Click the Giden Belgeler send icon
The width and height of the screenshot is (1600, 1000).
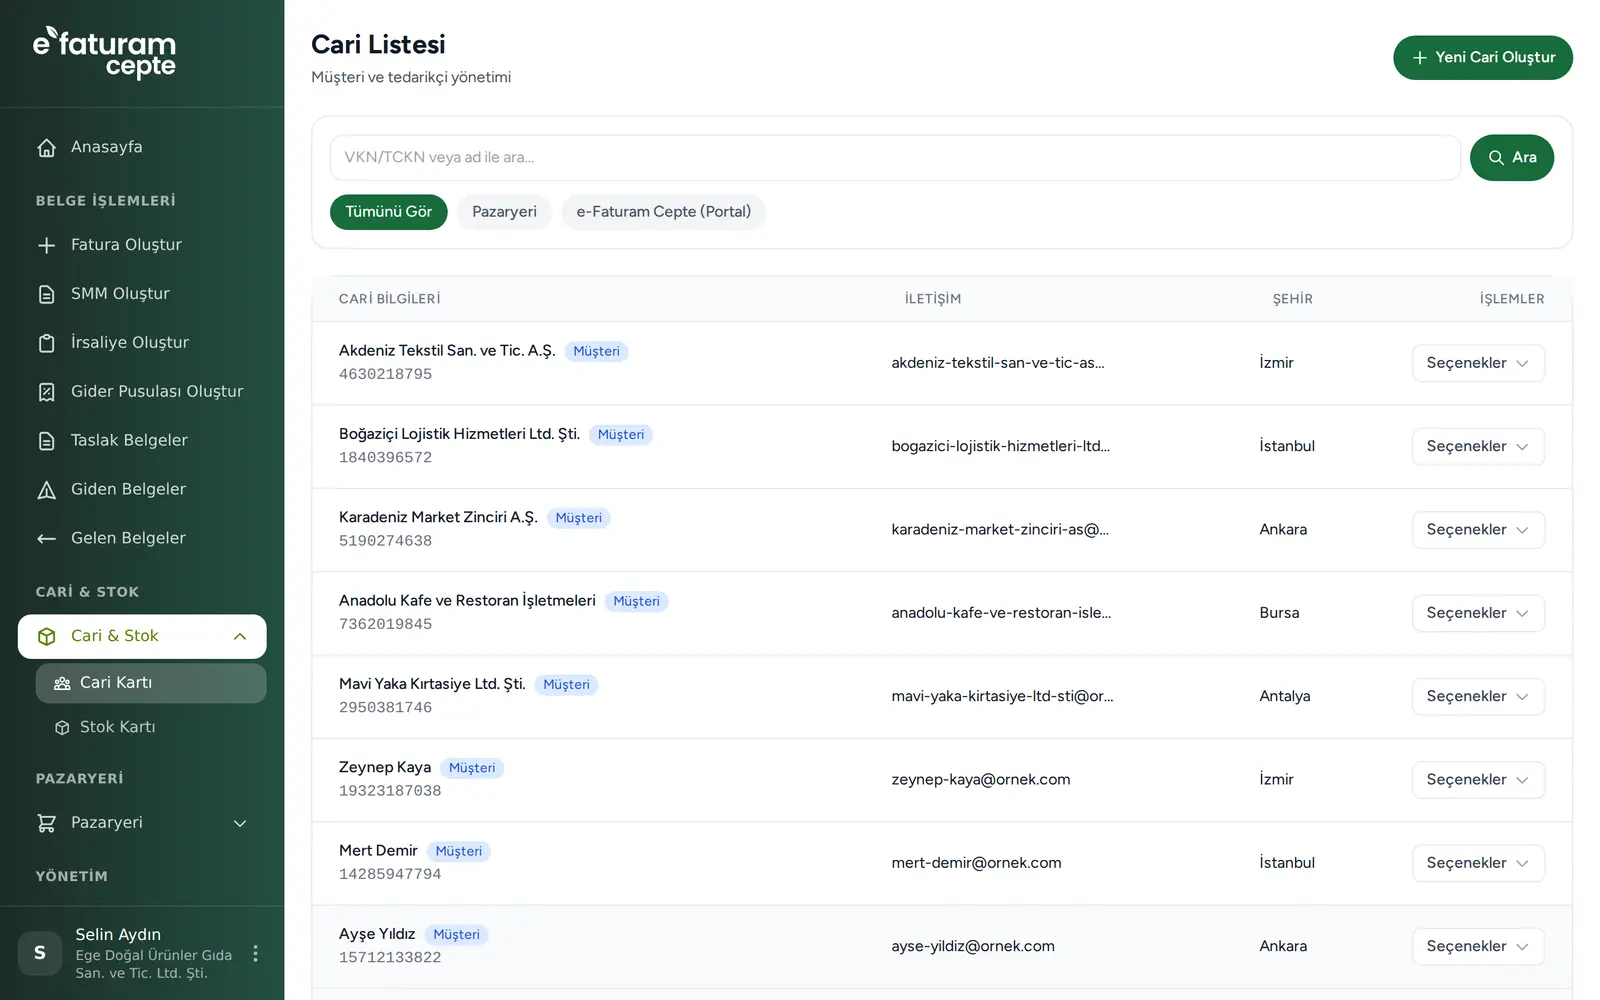pos(46,490)
